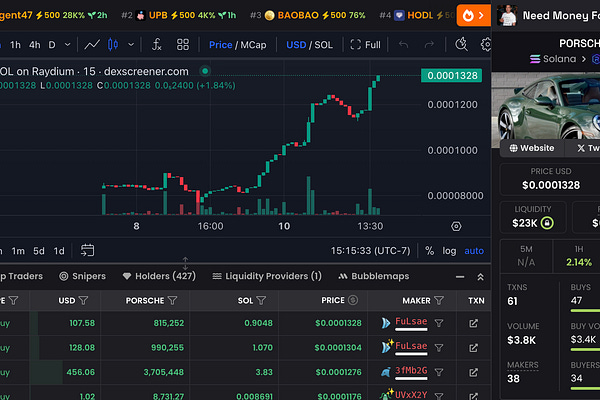Viewport: 600px width, 400px height.
Task: Minimize the transactions panel with dash icon
Action: pyautogui.click(x=460, y=277)
